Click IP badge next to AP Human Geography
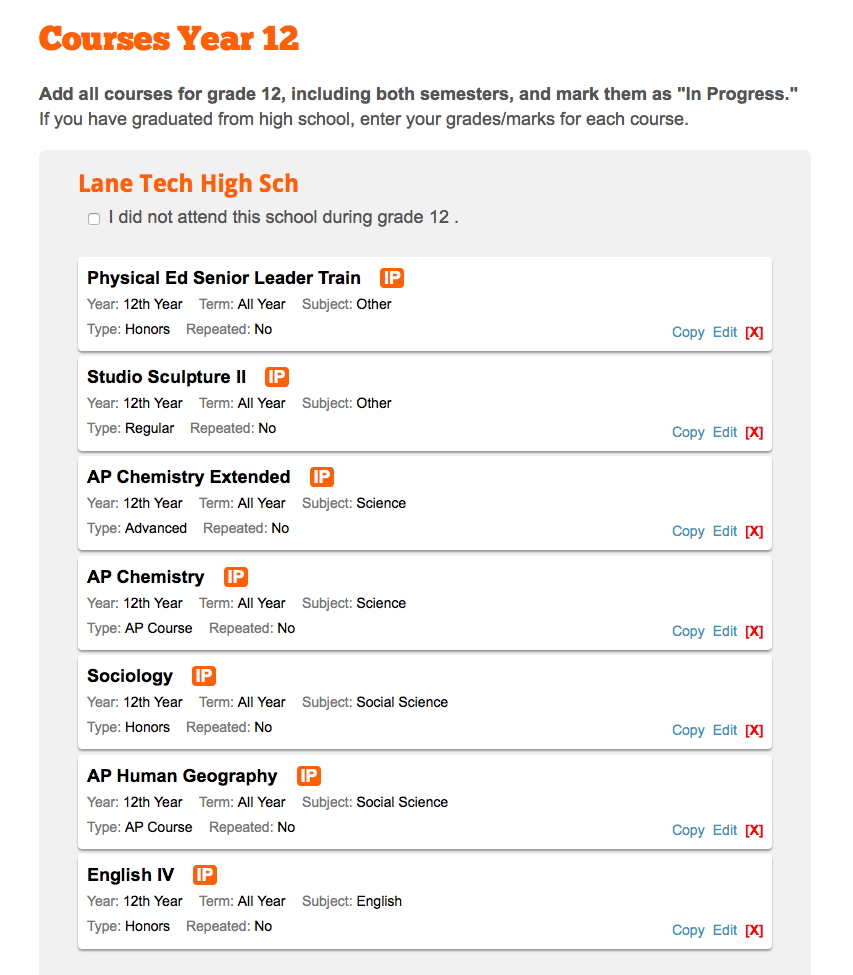The height and width of the screenshot is (975, 853). pyautogui.click(x=308, y=776)
